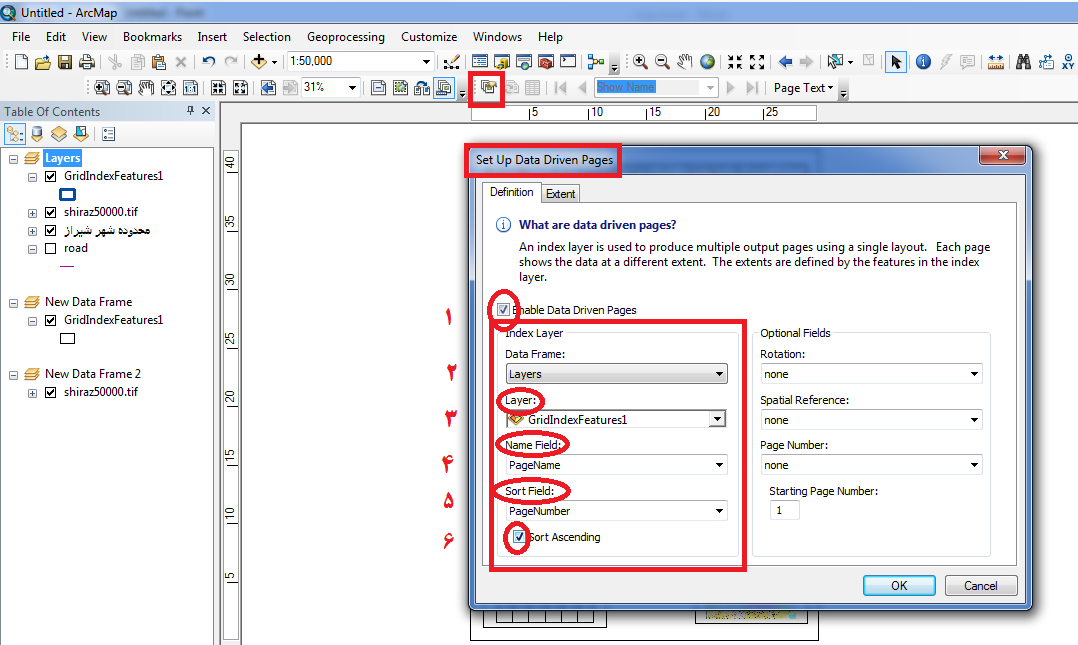This screenshot has width=1078, height=645.
Task: Toggle visibility of محدوده شهر شیراز layer
Action: tap(50, 230)
